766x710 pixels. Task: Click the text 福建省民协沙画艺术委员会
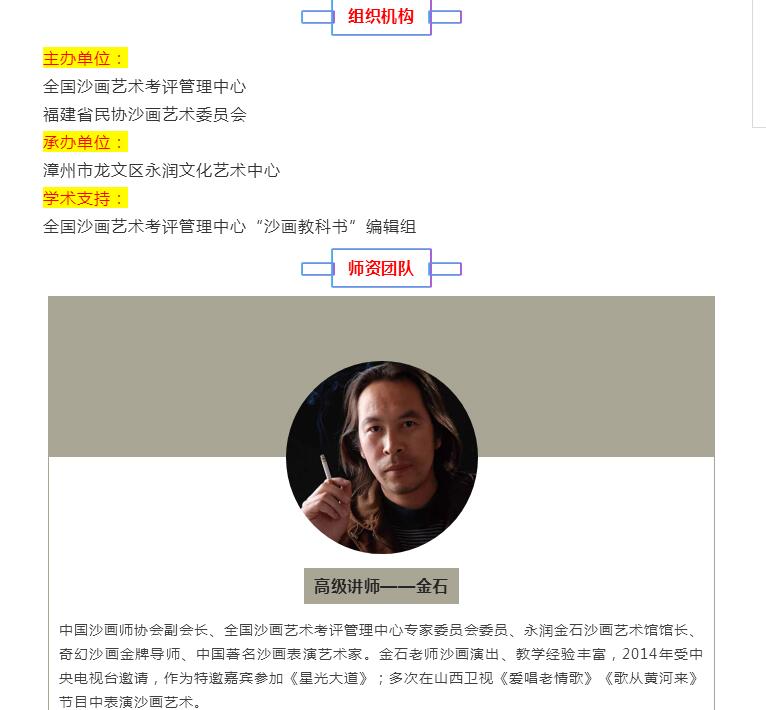(145, 114)
